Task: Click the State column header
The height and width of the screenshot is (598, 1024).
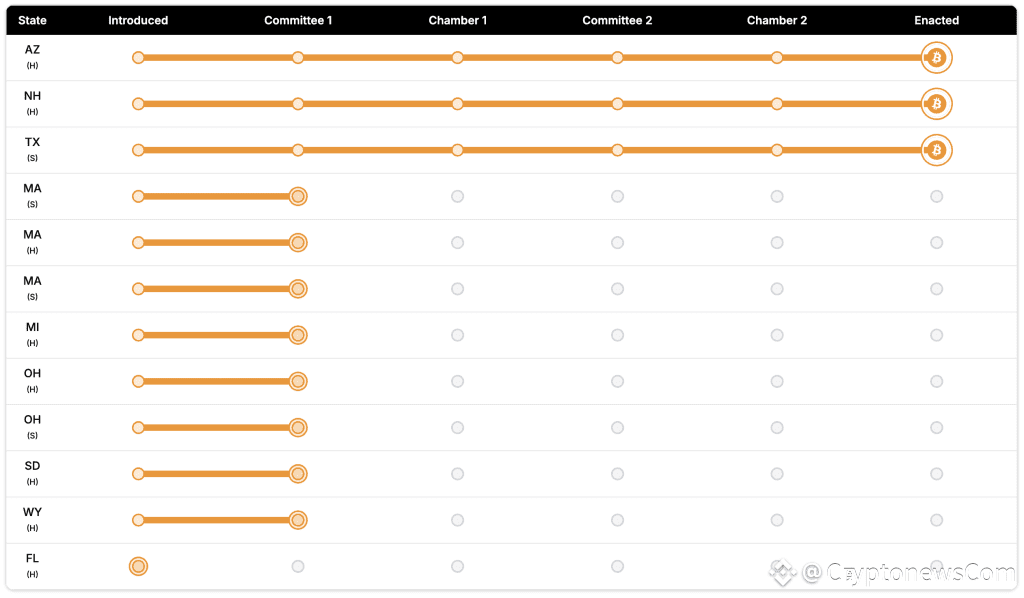Action: point(32,20)
